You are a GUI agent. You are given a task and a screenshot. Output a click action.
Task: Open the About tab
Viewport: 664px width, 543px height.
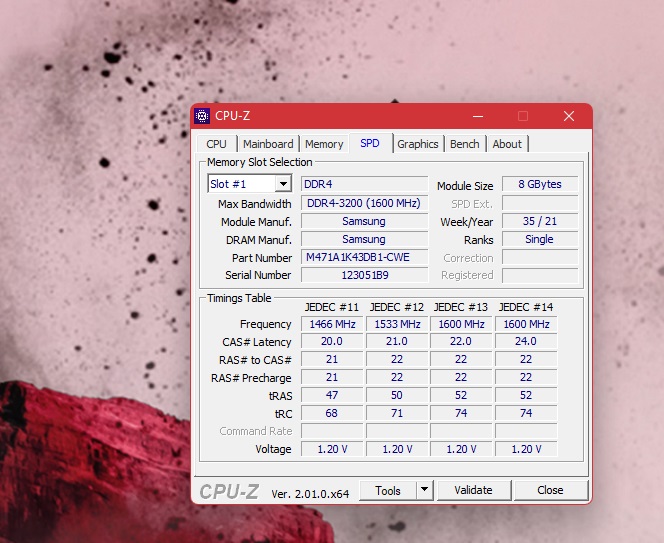[x=507, y=144]
